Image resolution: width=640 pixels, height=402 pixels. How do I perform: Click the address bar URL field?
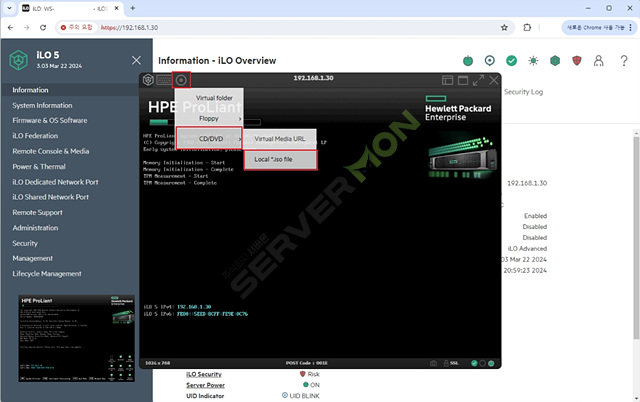(x=286, y=27)
